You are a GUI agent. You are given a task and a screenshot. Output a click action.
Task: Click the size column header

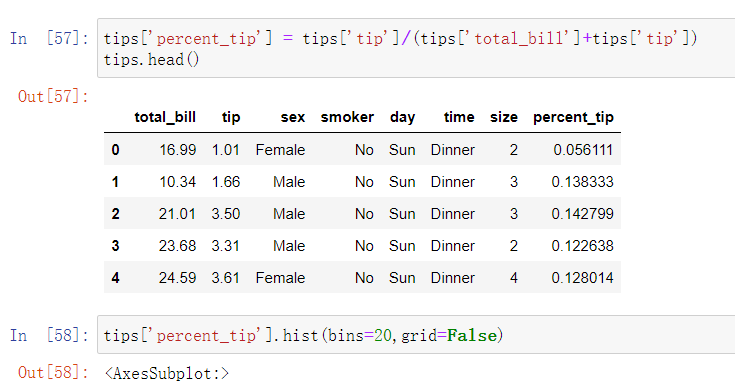[x=504, y=117]
